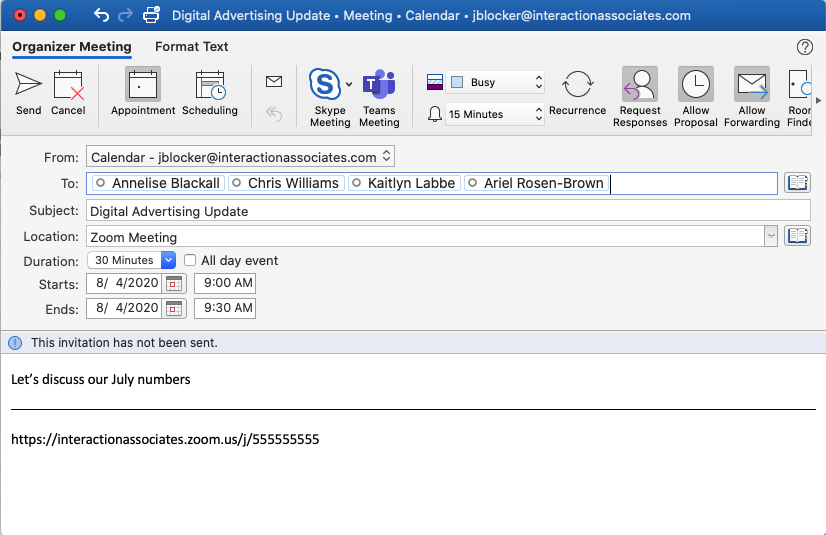Expand the From account dropdown
The height and width of the screenshot is (535, 826).
(387, 157)
